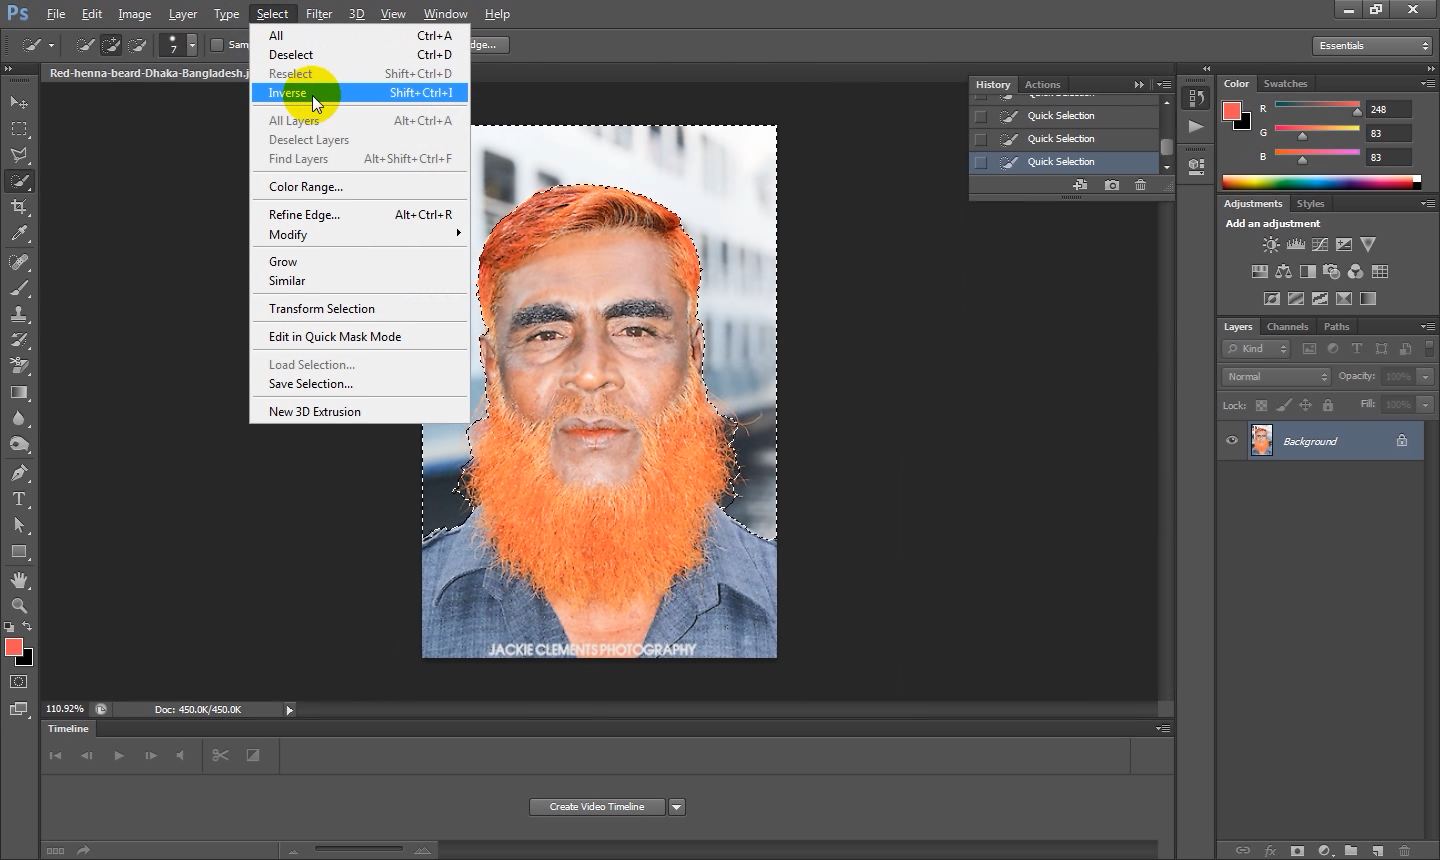Choose the Eyedropper tool
Viewport: 1440px width, 860px height.
(19, 234)
